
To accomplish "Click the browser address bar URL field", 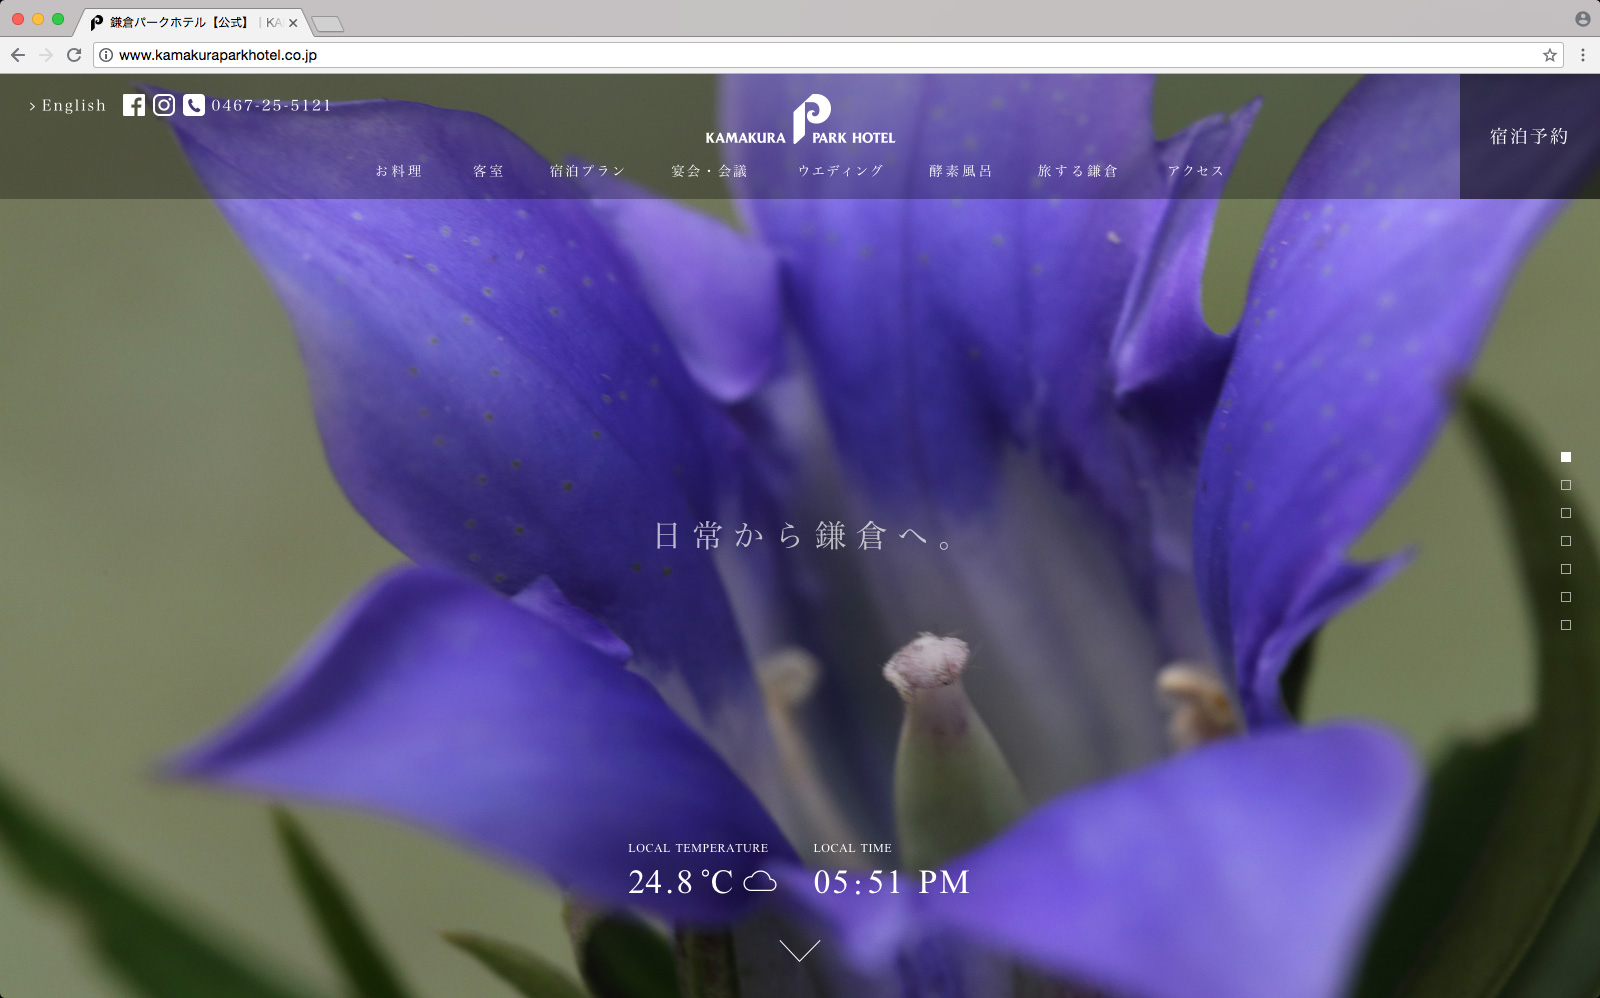I will pos(800,55).
